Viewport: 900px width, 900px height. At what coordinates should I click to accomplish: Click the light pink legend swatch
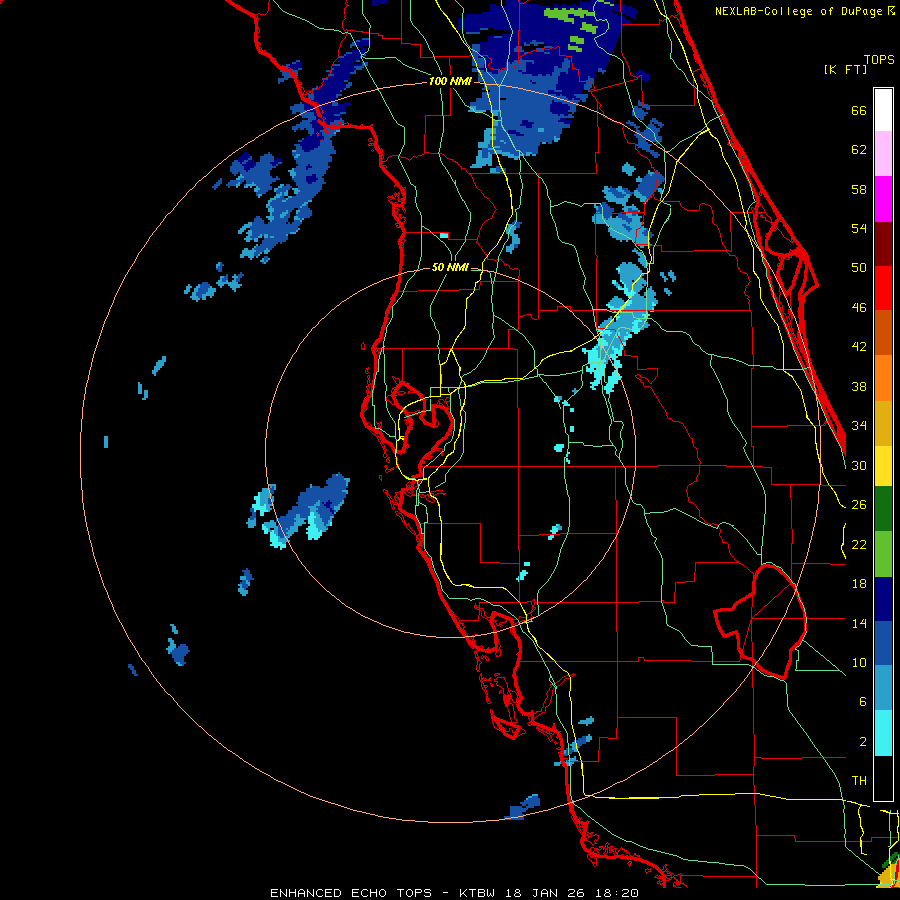click(x=883, y=153)
